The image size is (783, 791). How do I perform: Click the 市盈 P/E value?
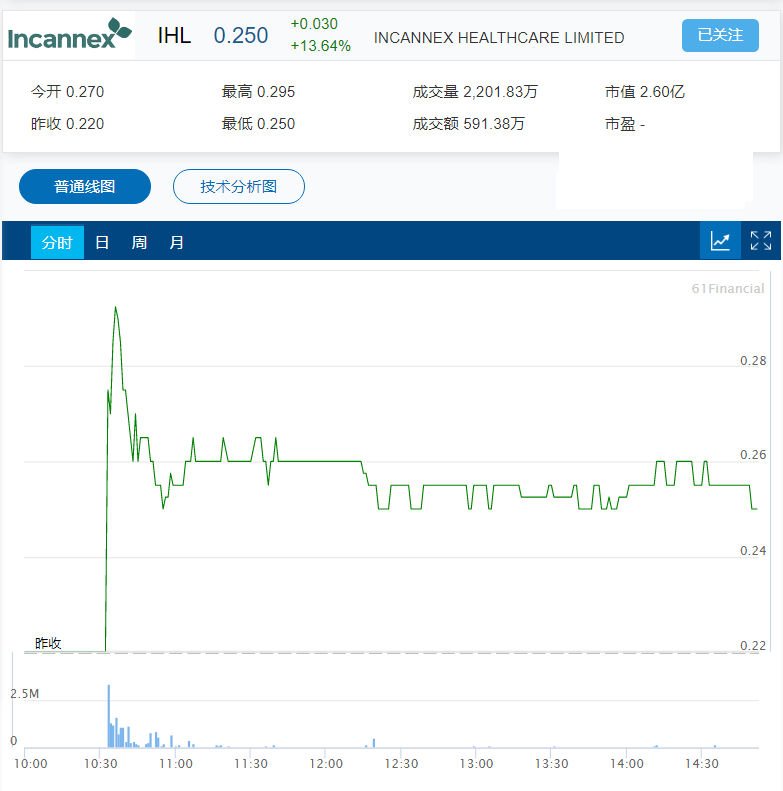pos(625,124)
